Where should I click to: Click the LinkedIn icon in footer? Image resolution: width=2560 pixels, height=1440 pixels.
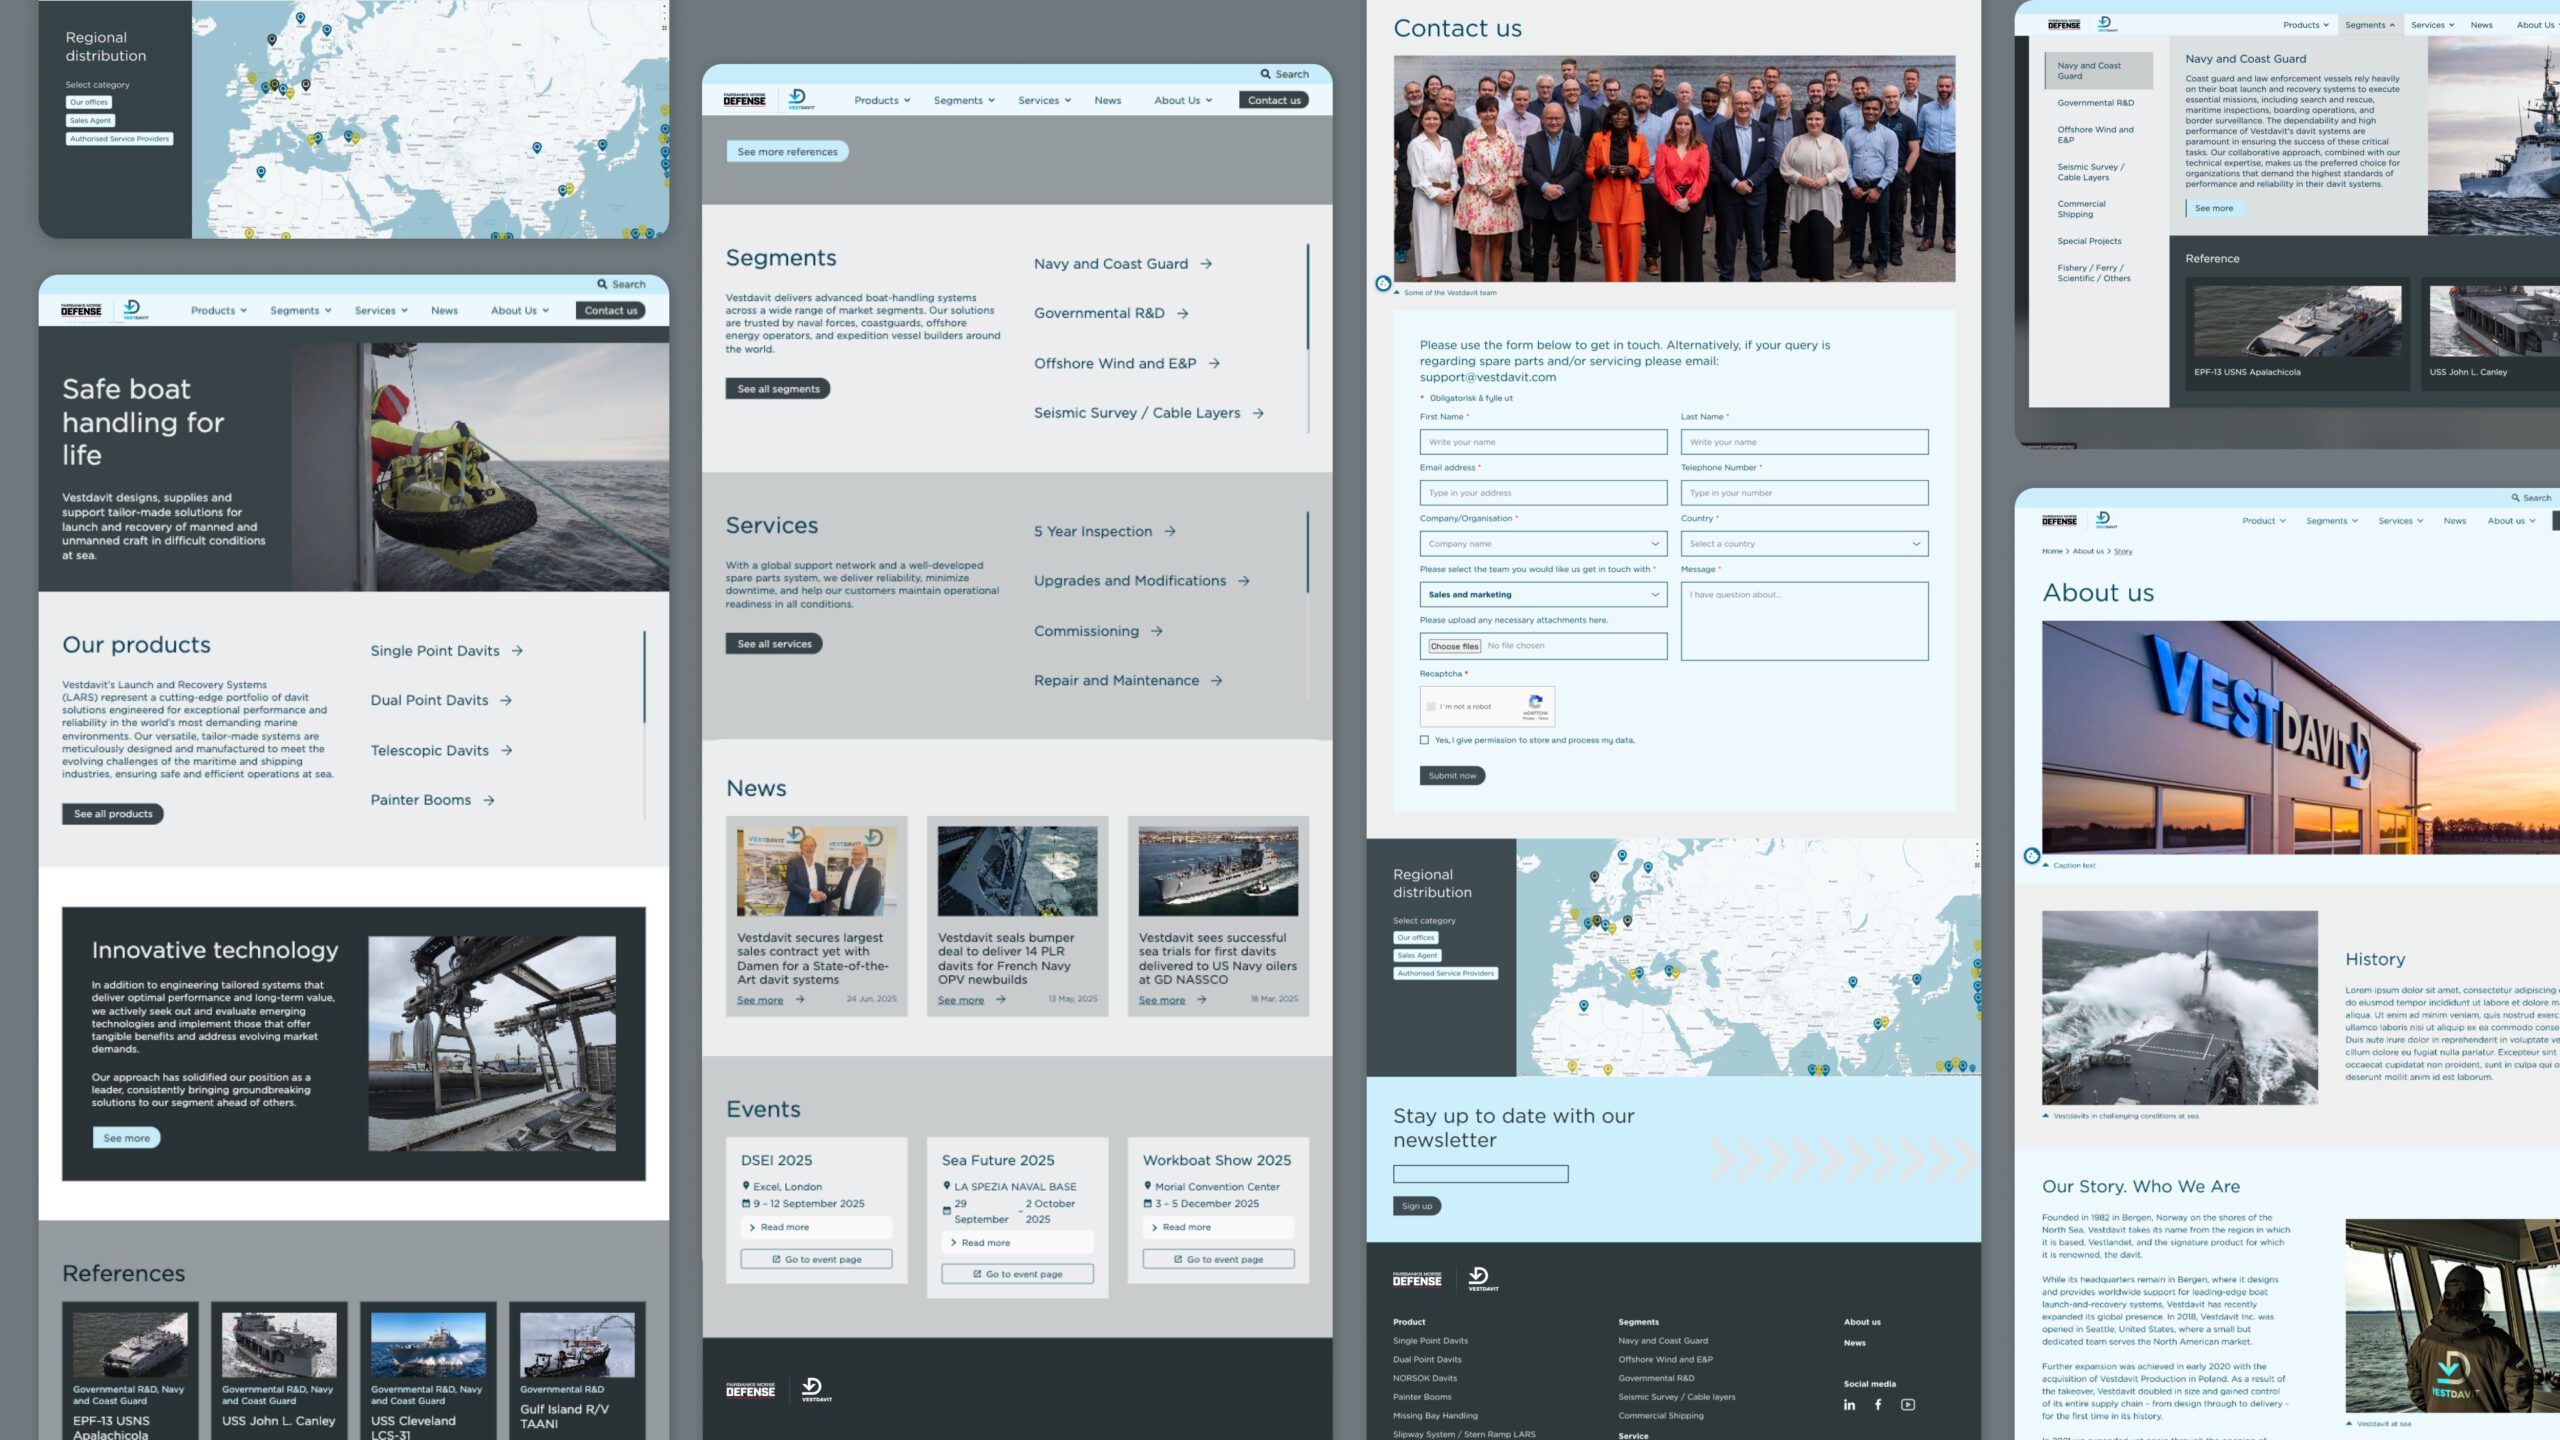pos(1849,1405)
